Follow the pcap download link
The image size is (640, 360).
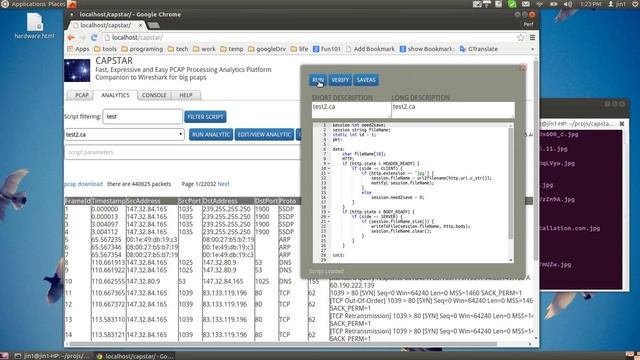pyautogui.click(x=84, y=184)
